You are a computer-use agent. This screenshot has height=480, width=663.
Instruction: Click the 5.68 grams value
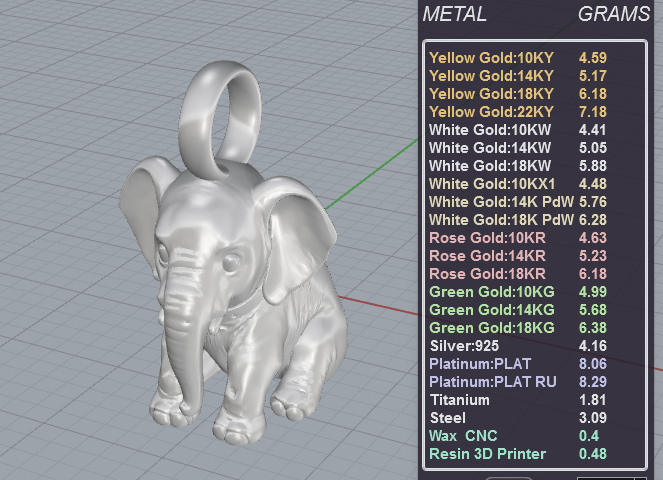pyautogui.click(x=593, y=310)
